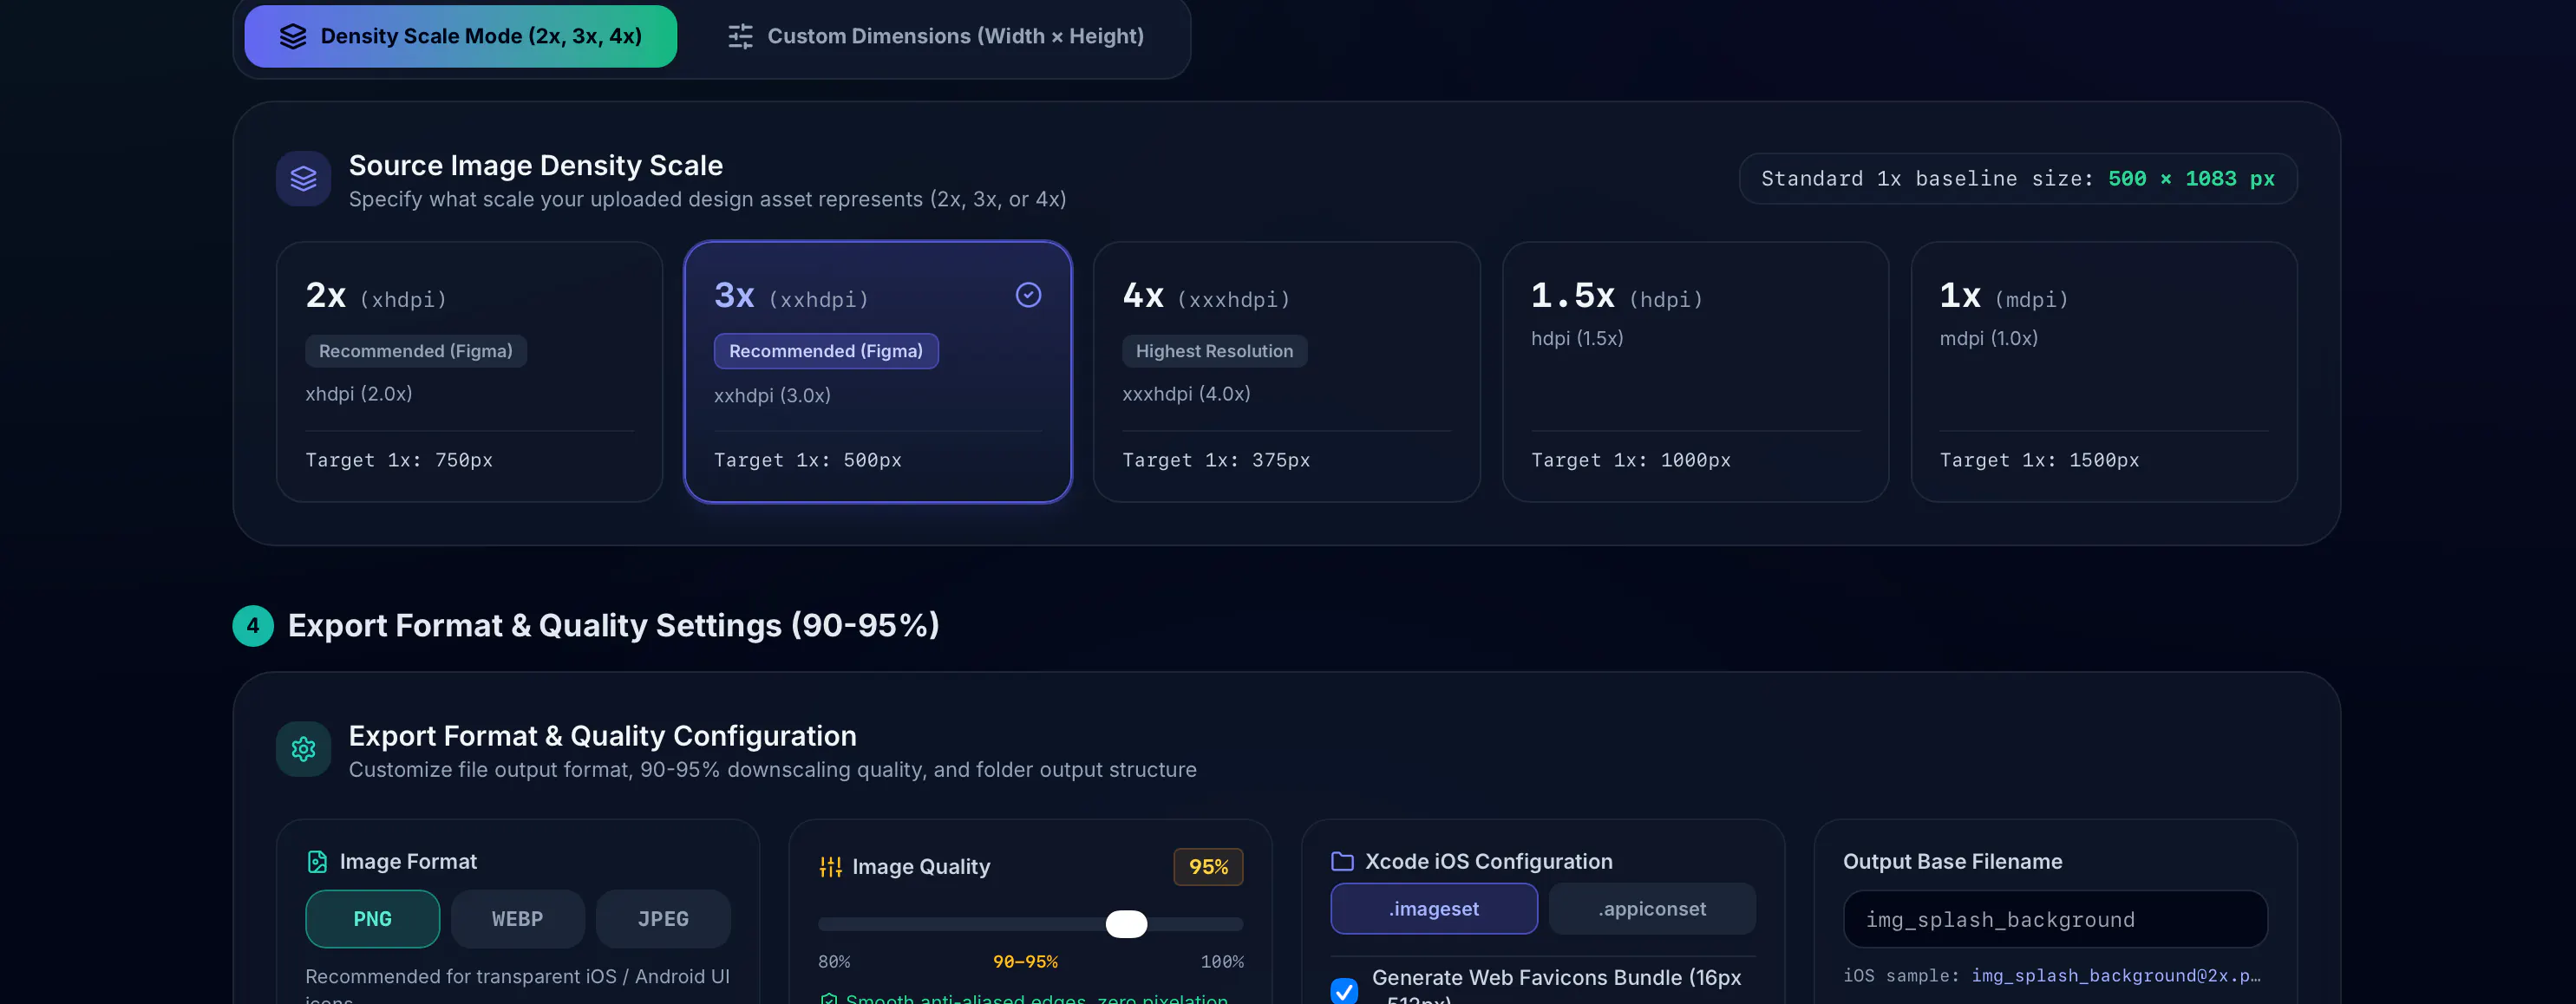Choose WEBP image format
The image size is (2576, 1004).
tap(517, 919)
